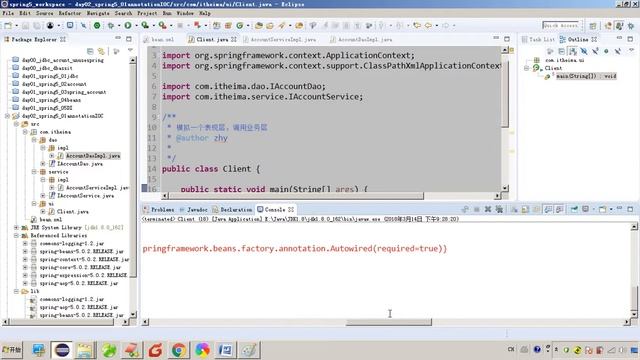Expand IAccountDao.java tree node
Image resolution: width=640 pixels, height=360 pixels.
tap(43, 164)
